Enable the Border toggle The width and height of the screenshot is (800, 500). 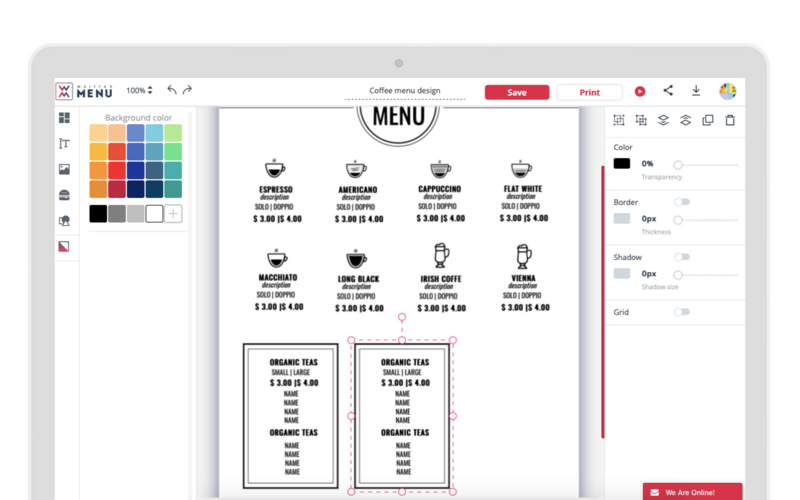tap(682, 202)
